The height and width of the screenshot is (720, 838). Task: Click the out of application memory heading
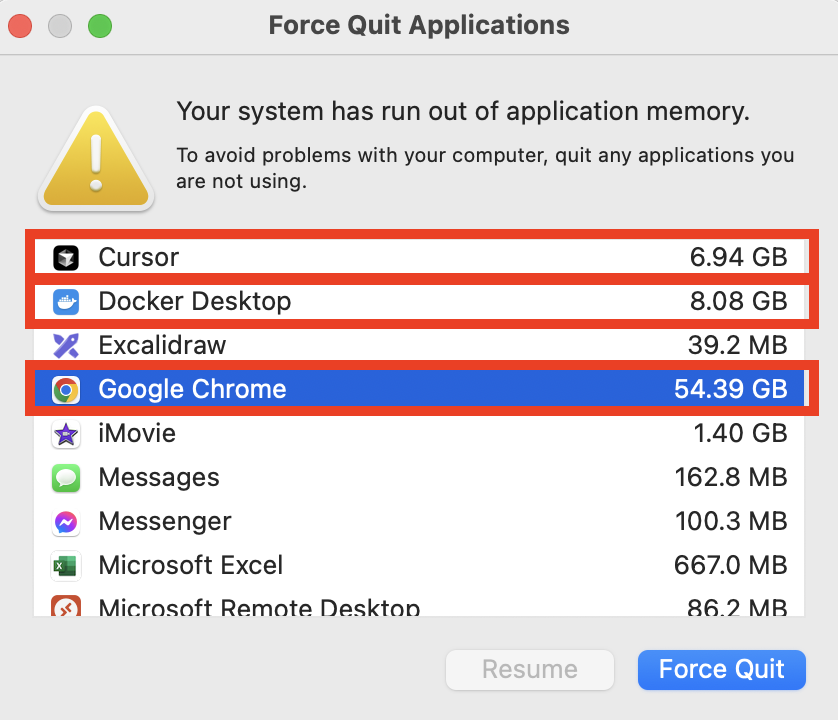463,112
